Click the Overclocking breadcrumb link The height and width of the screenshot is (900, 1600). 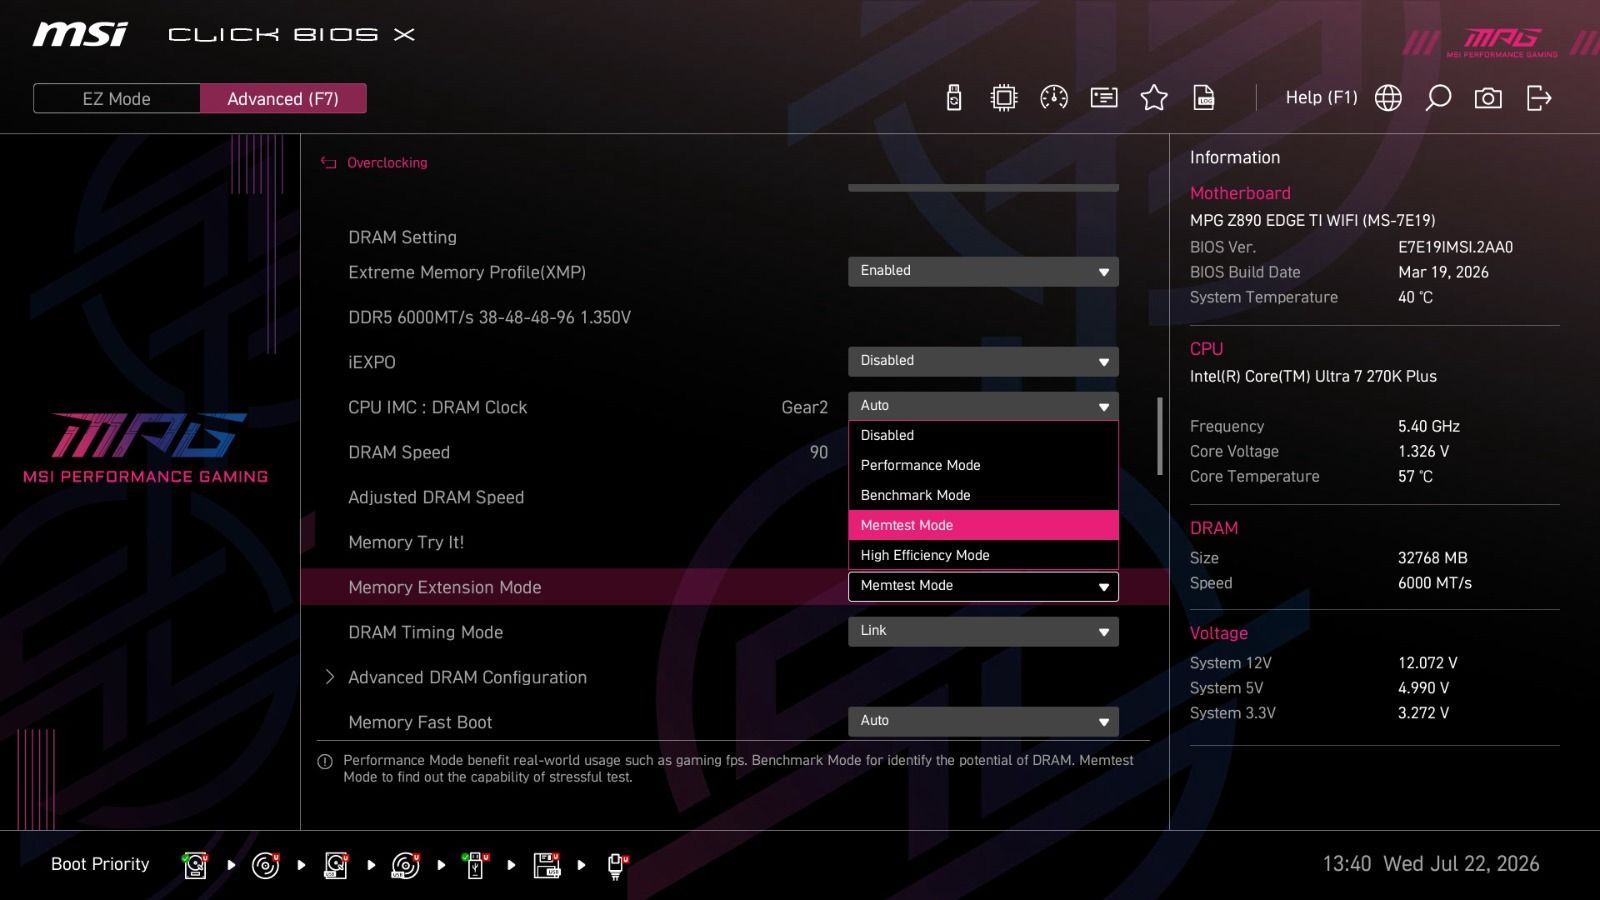click(387, 162)
